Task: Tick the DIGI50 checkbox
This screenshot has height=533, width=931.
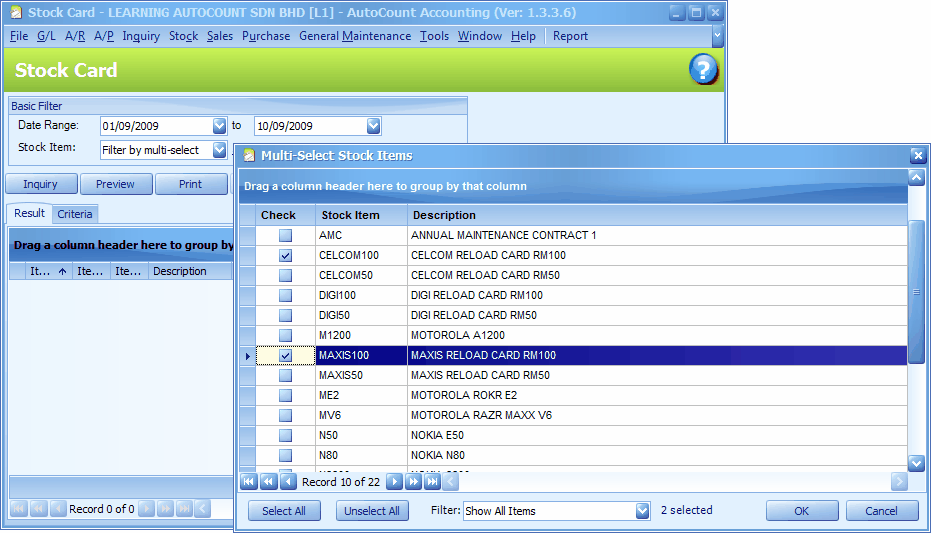Action: point(286,316)
